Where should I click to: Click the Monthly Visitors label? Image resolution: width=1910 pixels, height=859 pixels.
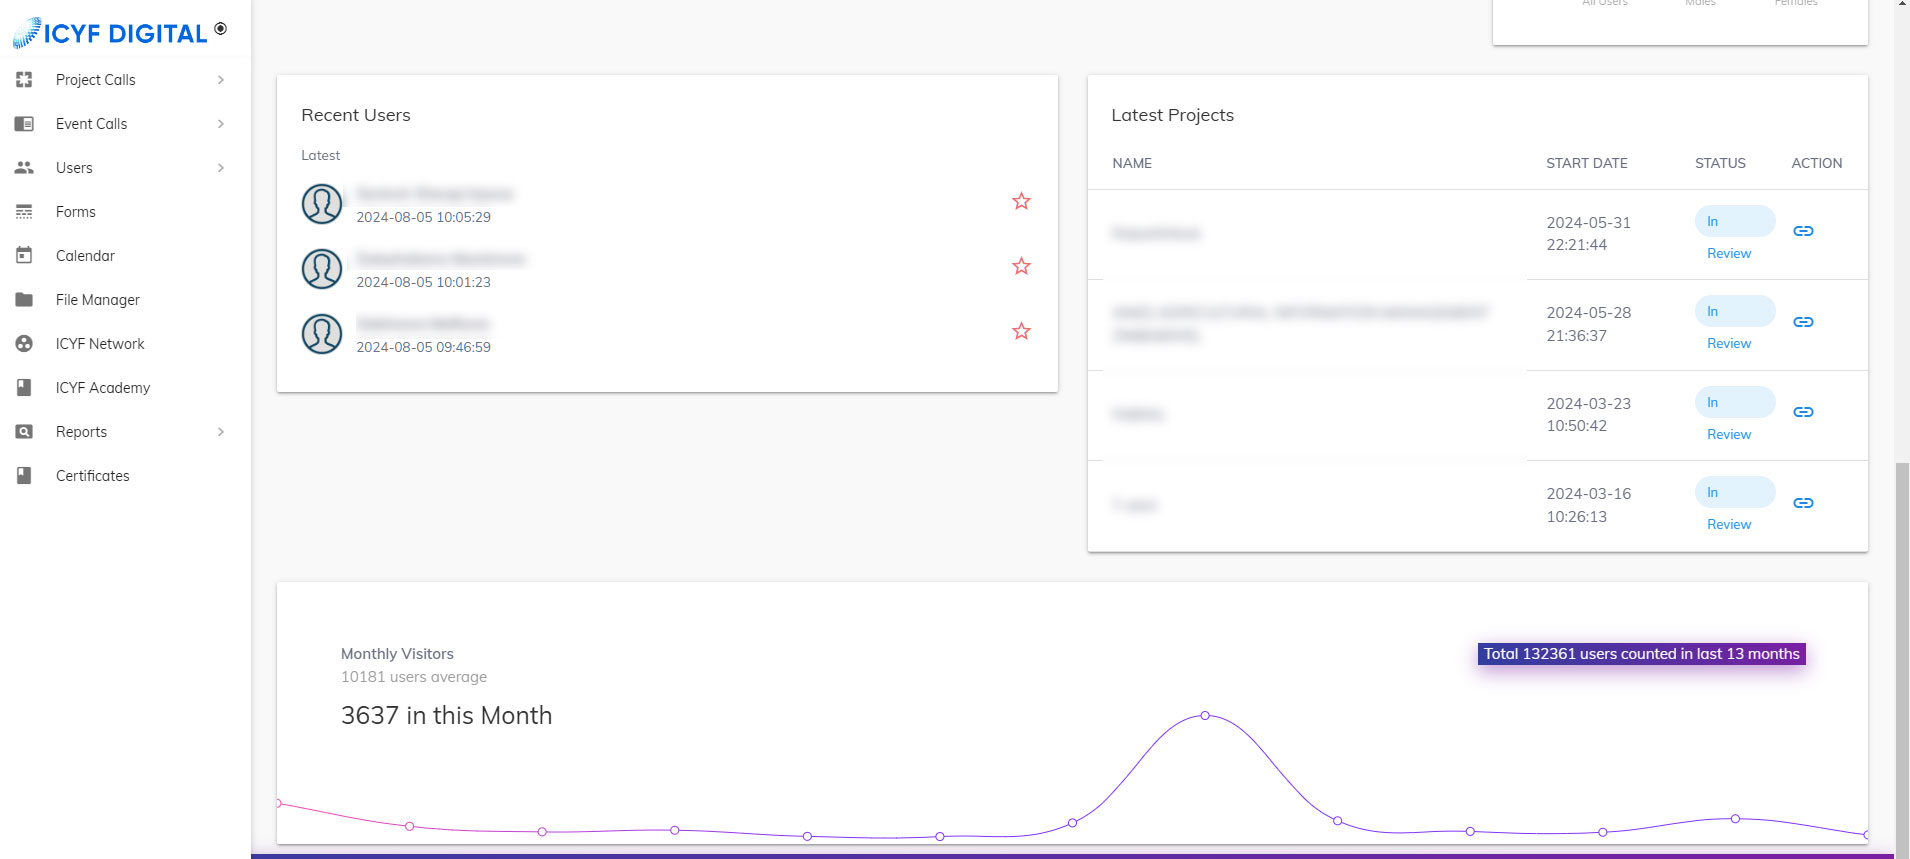click(x=397, y=654)
